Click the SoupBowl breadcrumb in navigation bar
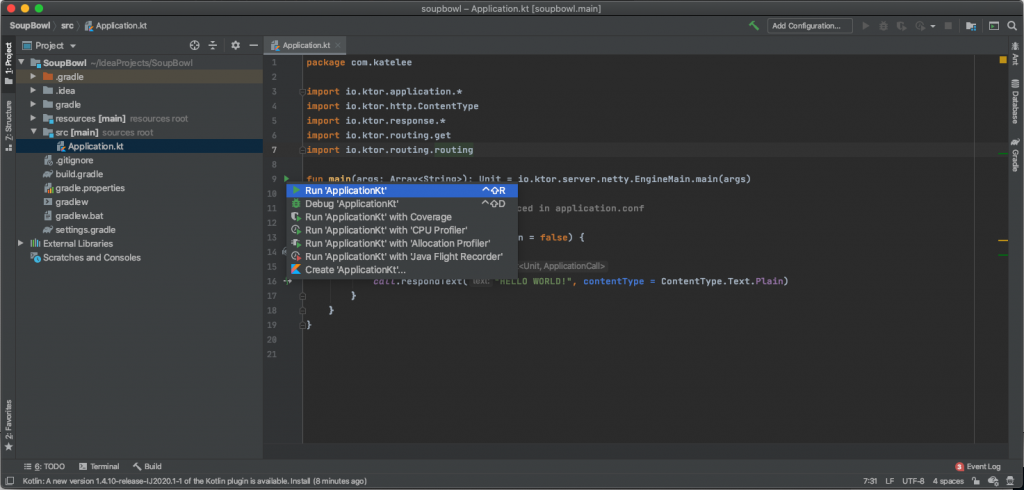Screen dimensions: 1024x490 tap(31, 26)
